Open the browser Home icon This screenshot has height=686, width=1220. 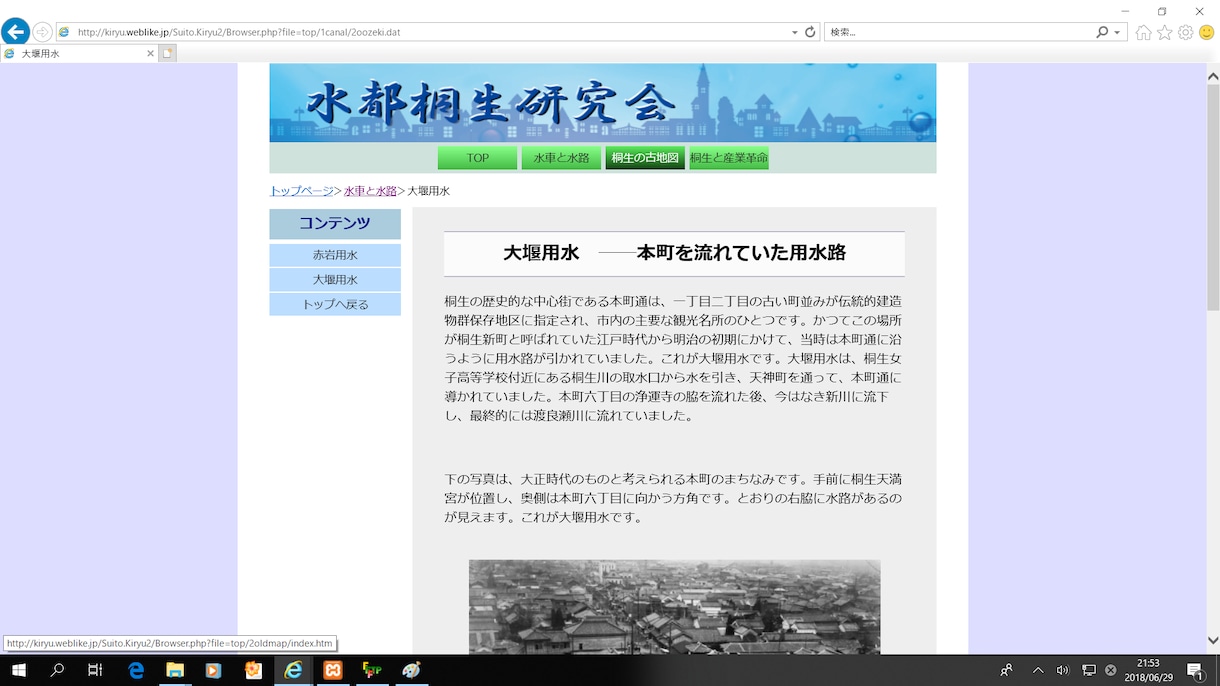[1143, 33]
